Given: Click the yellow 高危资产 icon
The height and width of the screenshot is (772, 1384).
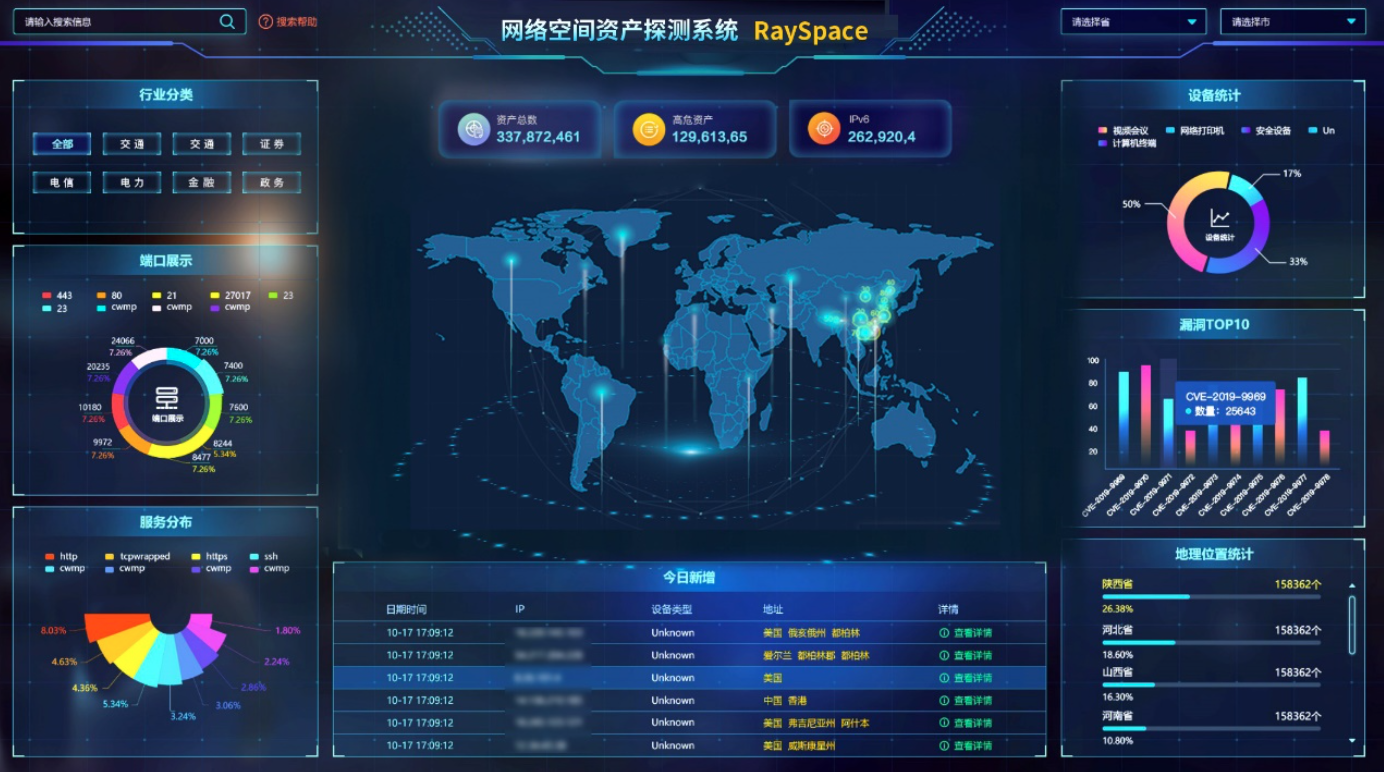Looking at the screenshot, I should [649, 129].
